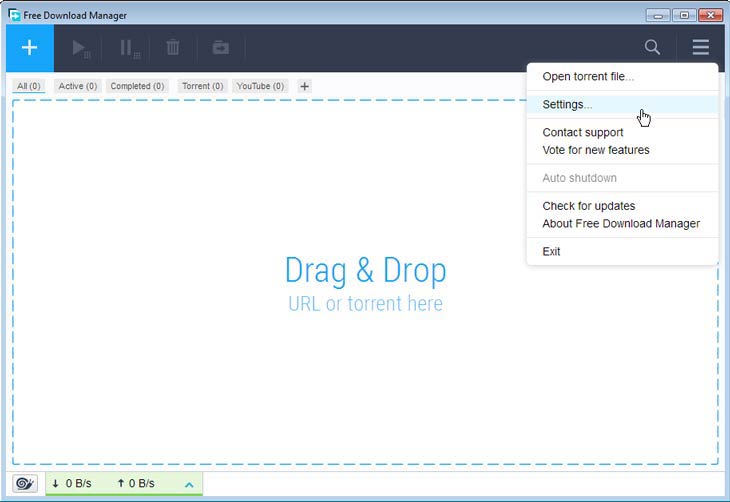Close the Free Download Manager window
Screen dimensions: 730x502
(x=710, y=15)
